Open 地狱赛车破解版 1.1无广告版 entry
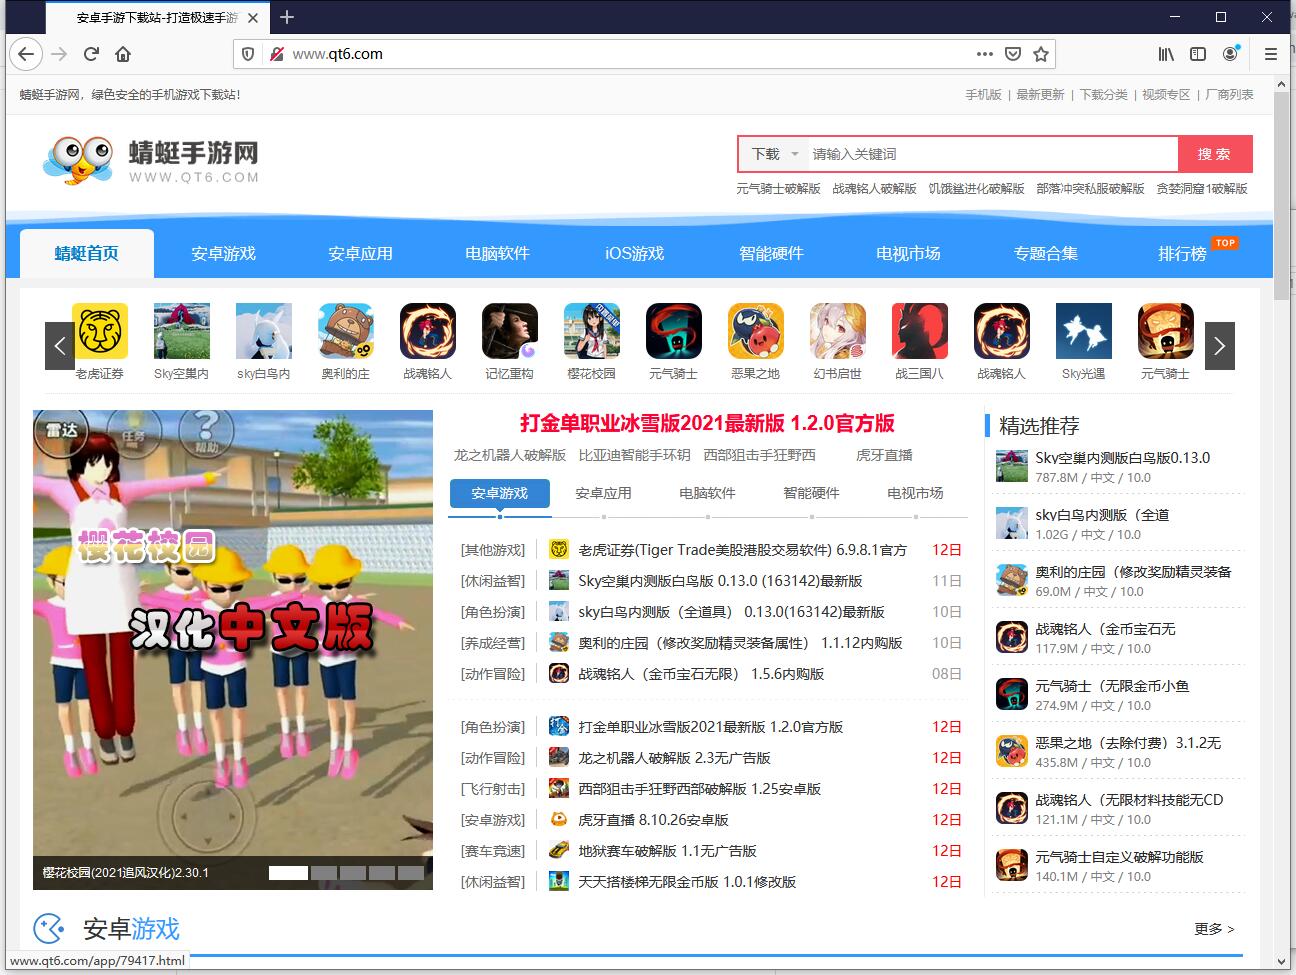This screenshot has height=975, width=1296. click(x=667, y=851)
